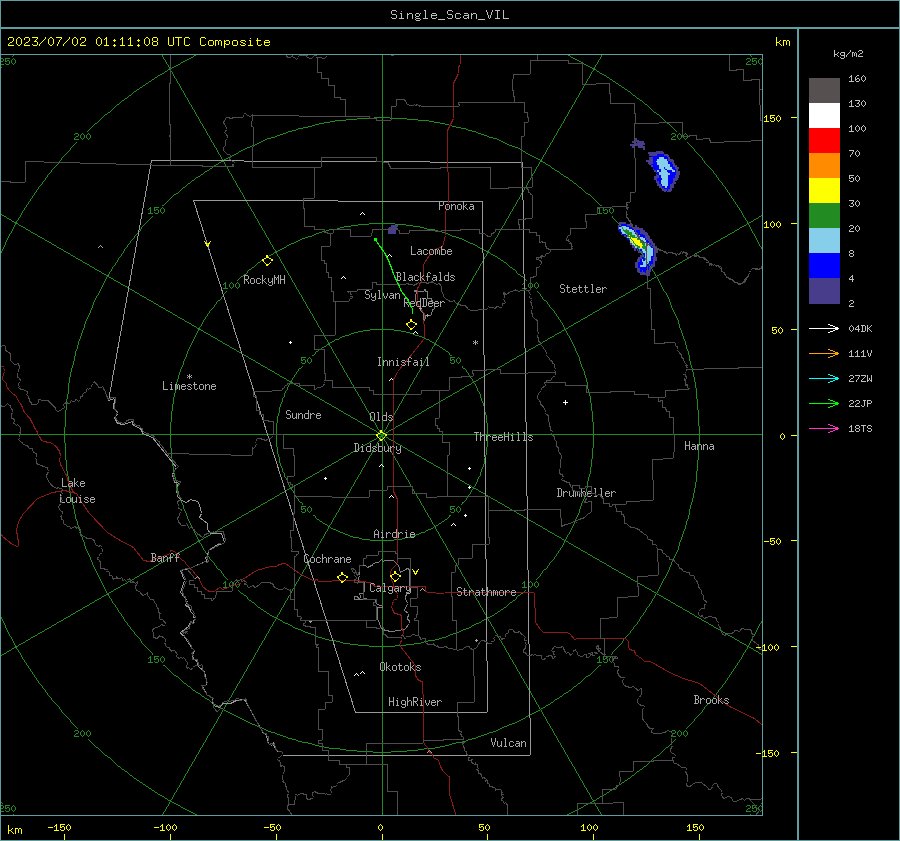Click the small purple echo north of Lacombe
Screen dimensions: 900x841
[x=393, y=230]
